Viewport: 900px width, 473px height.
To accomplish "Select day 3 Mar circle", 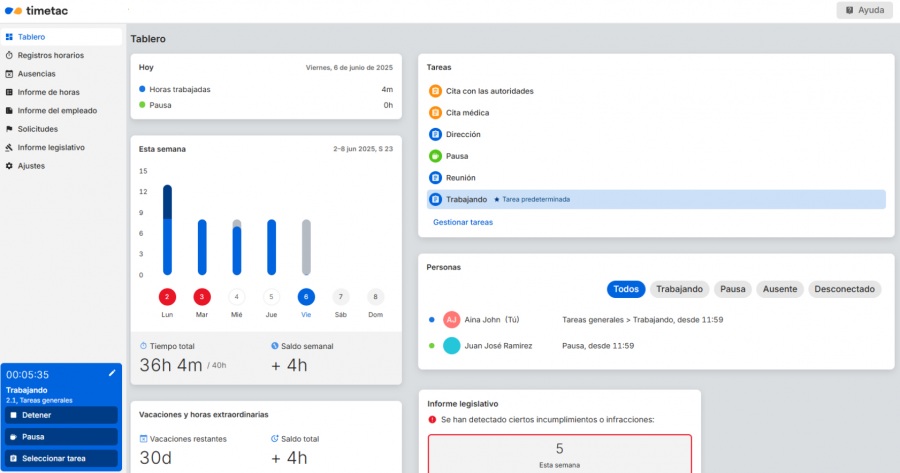I will [202, 297].
